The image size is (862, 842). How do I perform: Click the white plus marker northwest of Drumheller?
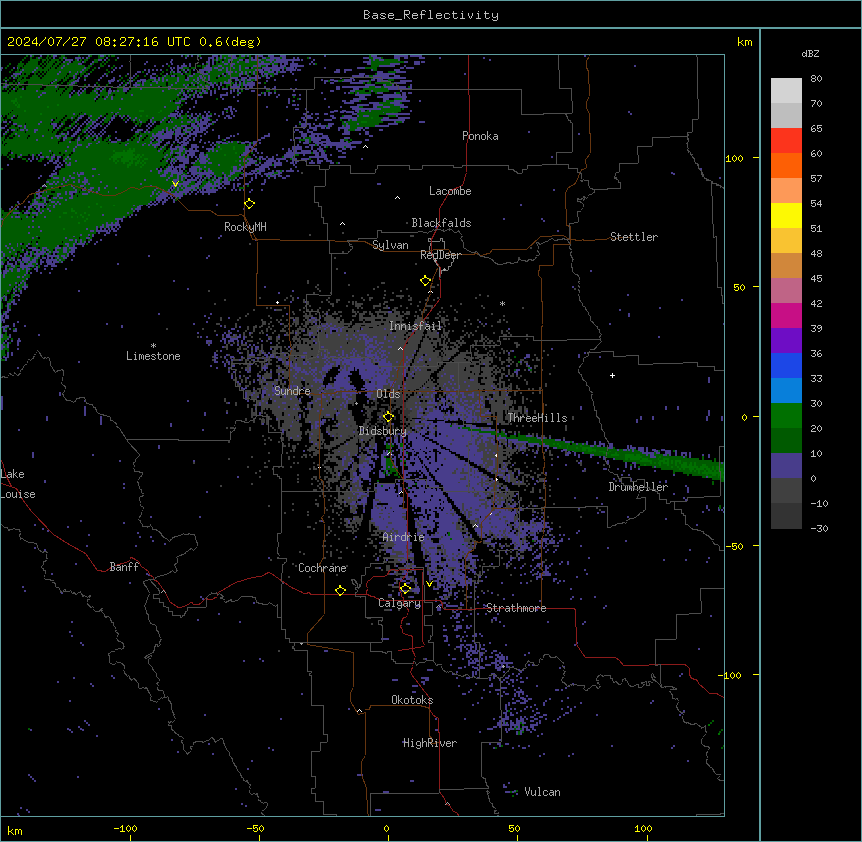click(612, 375)
